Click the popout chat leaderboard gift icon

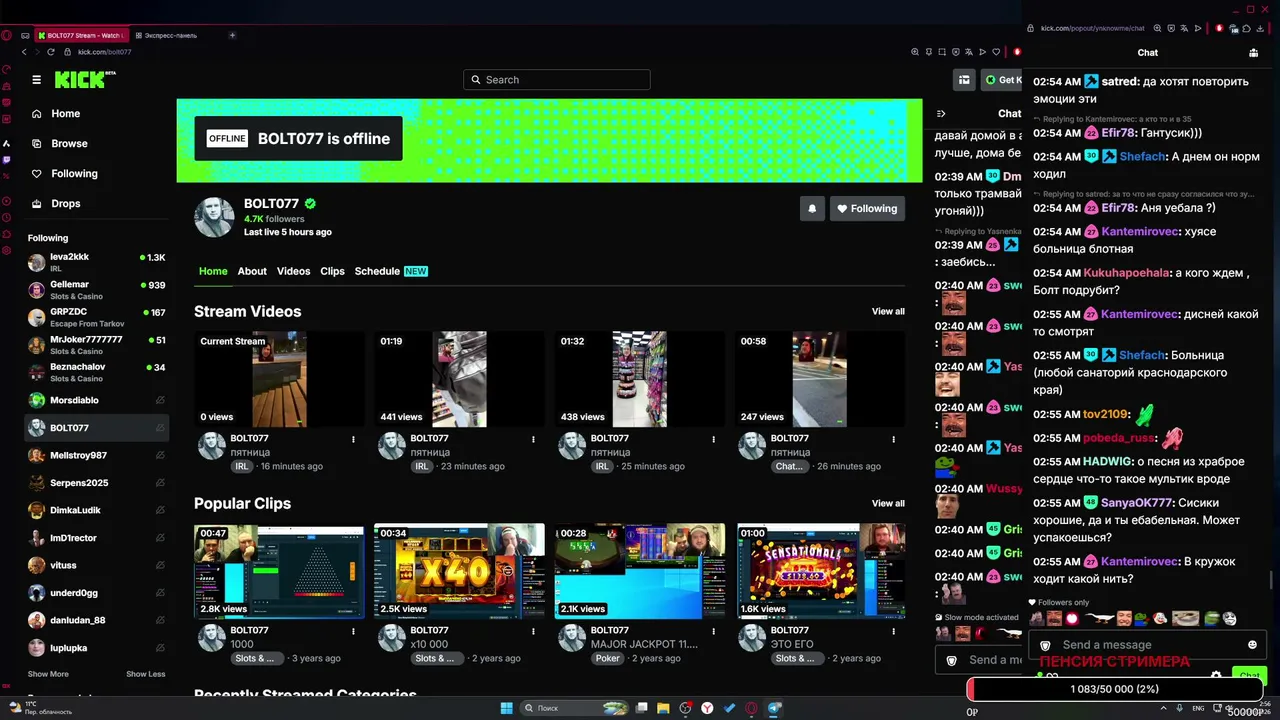pos(1253,53)
